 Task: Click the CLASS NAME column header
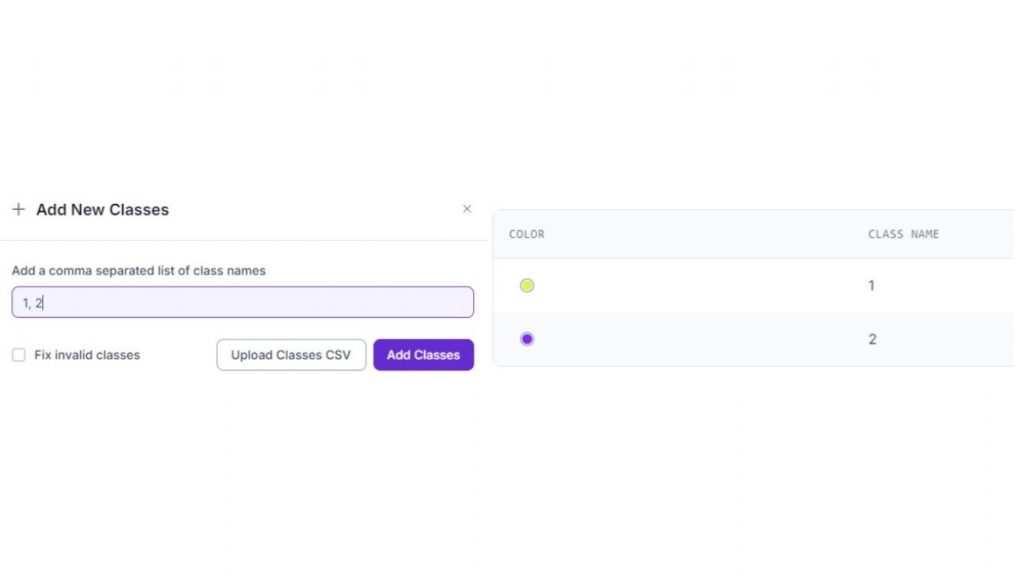903,234
